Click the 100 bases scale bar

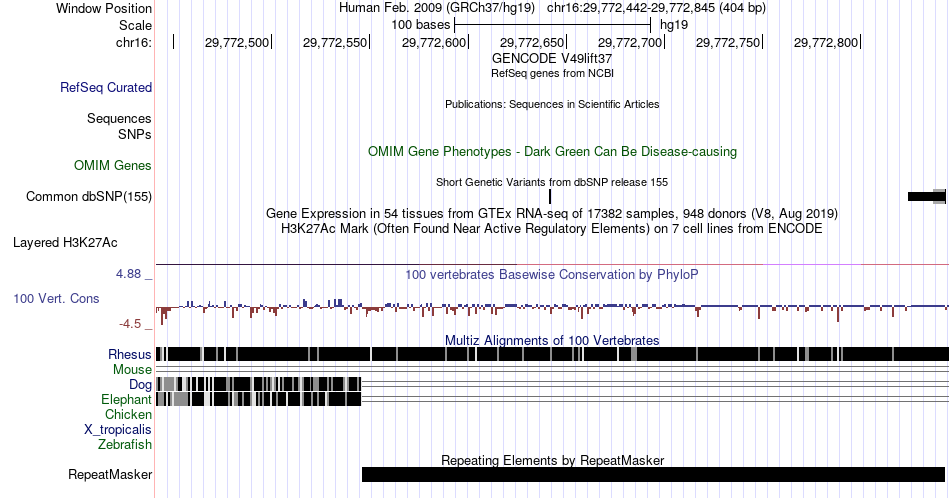553,25
